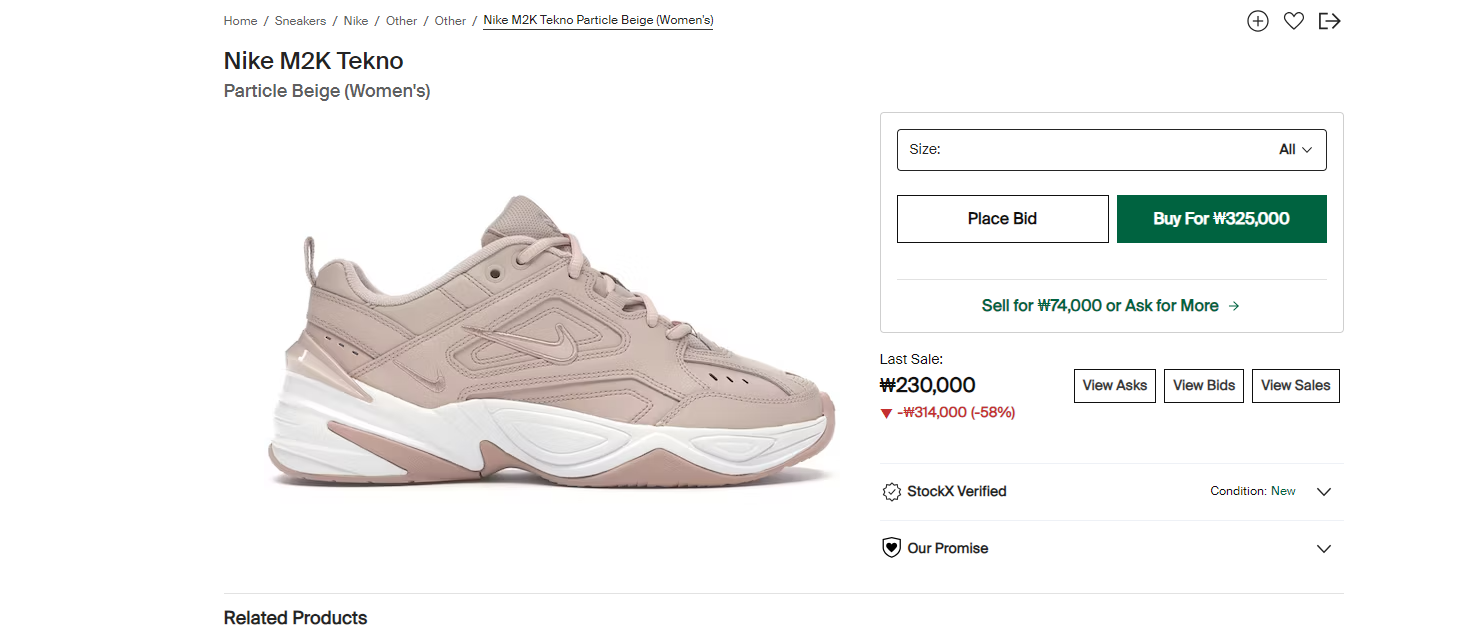Click the arrow after Ask for More

coord(1234,306)
